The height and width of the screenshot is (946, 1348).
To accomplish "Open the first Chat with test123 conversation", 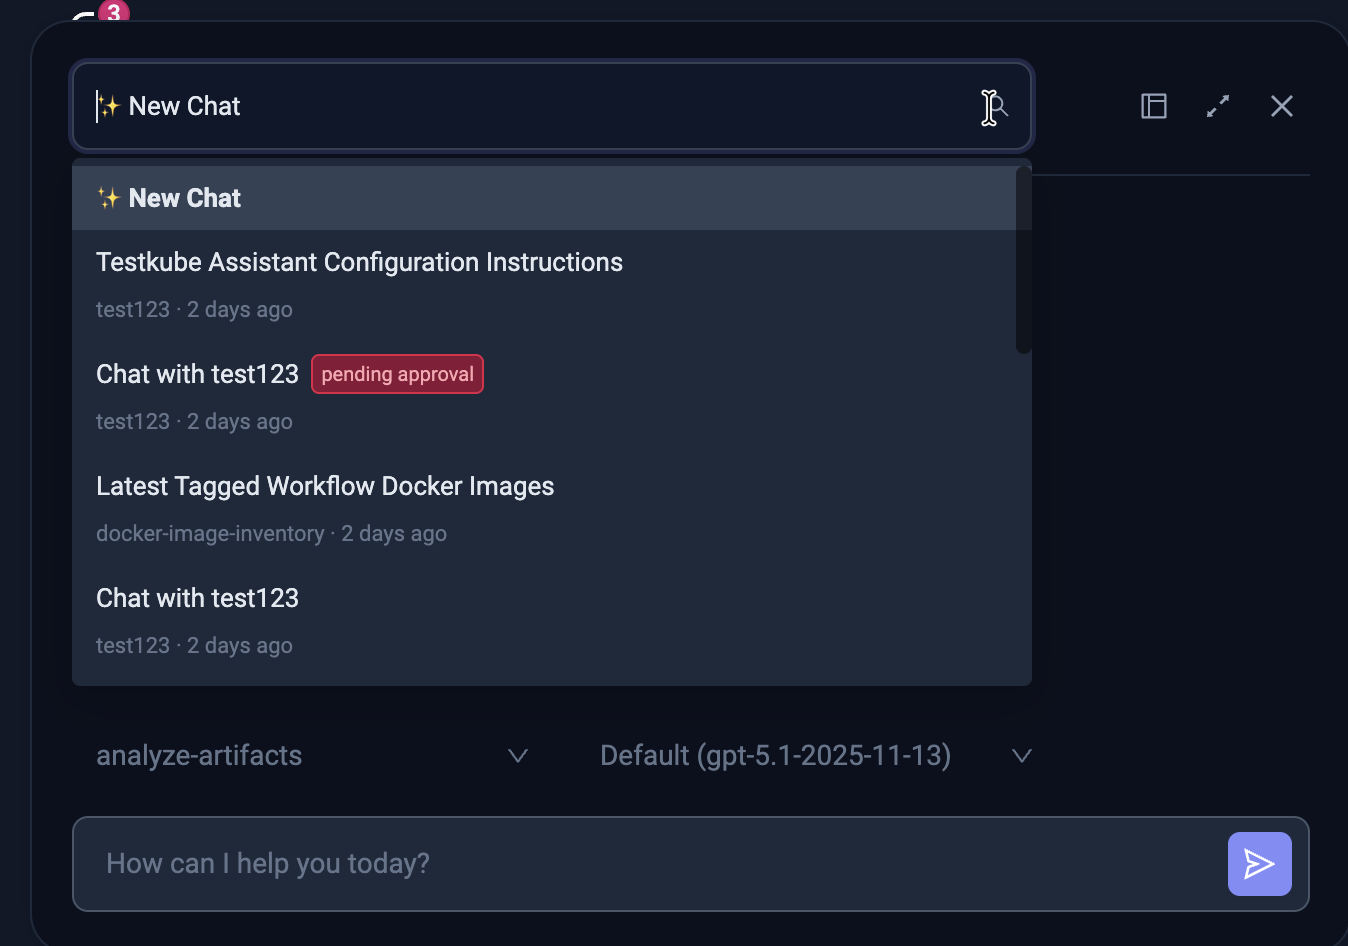I will 197,373.
